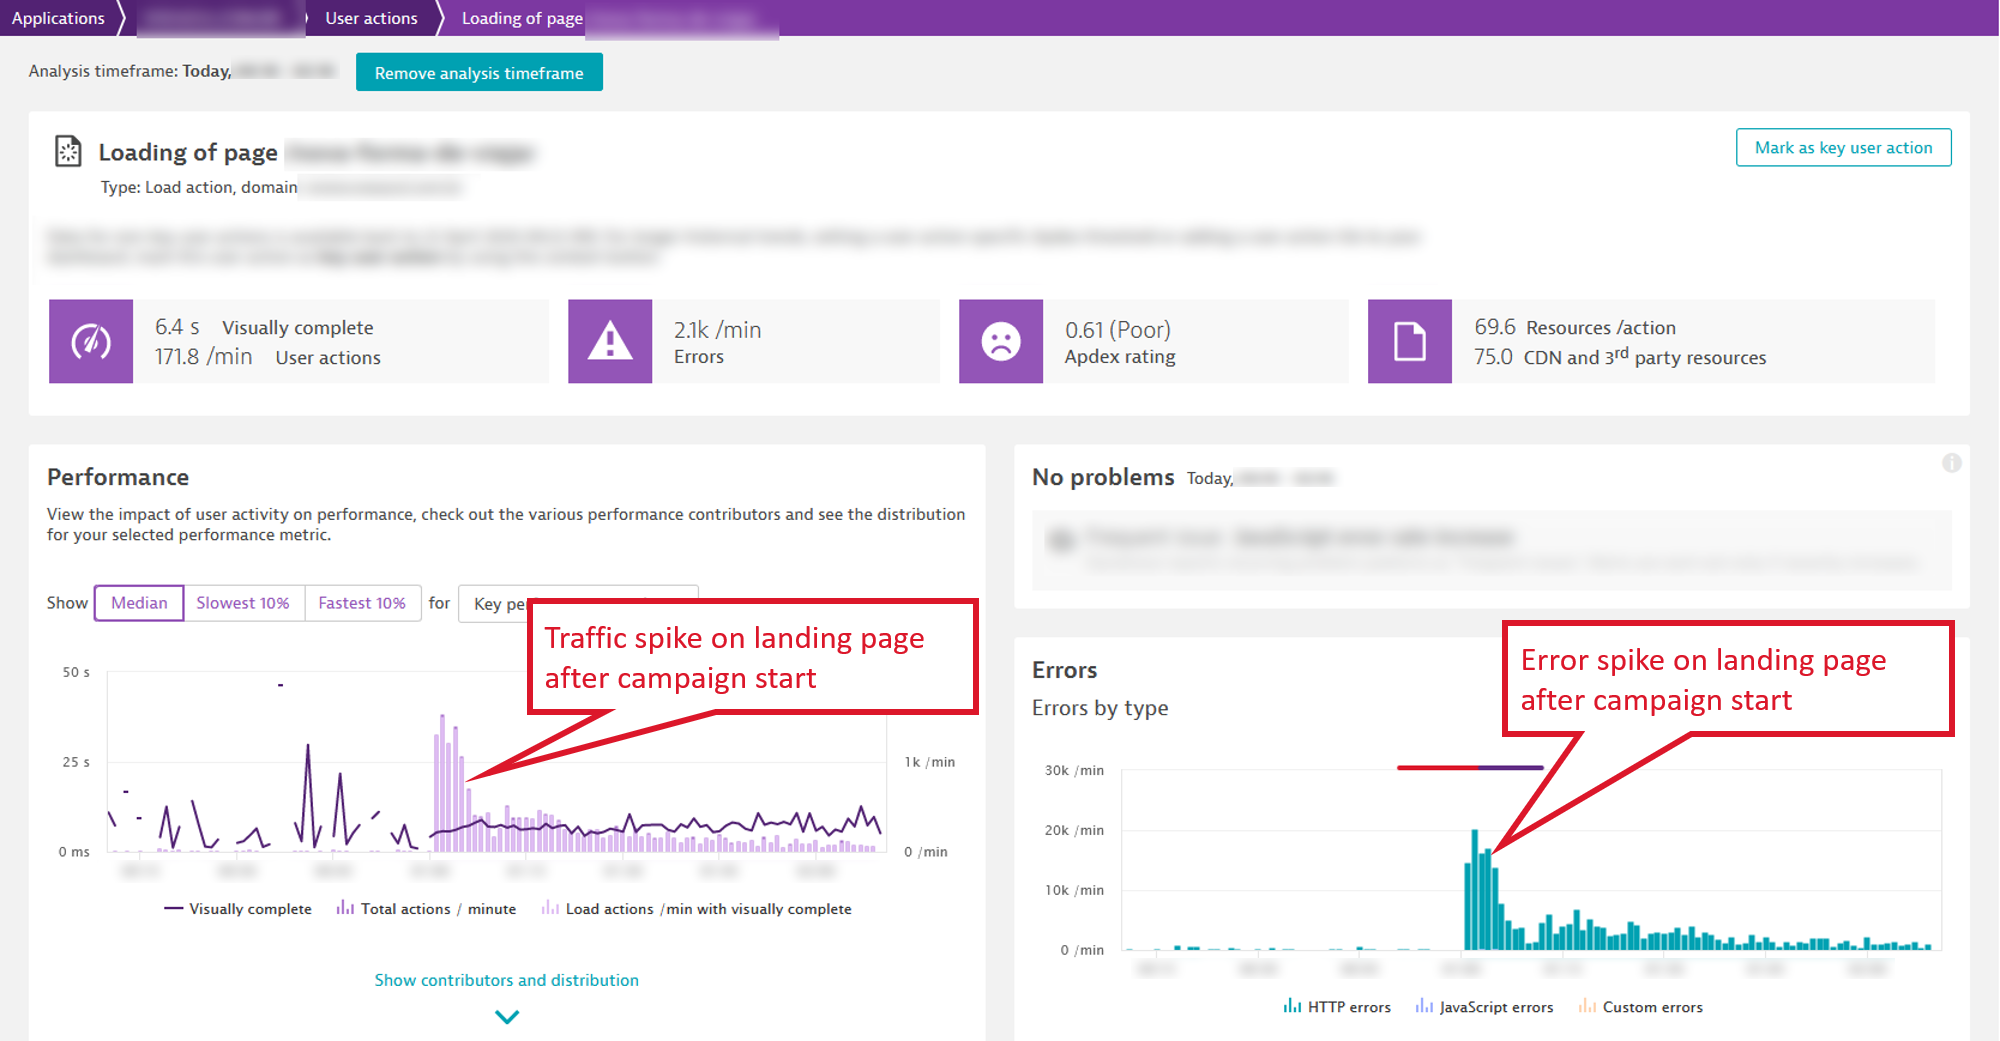Select the Median performance option

coord(139,603)
